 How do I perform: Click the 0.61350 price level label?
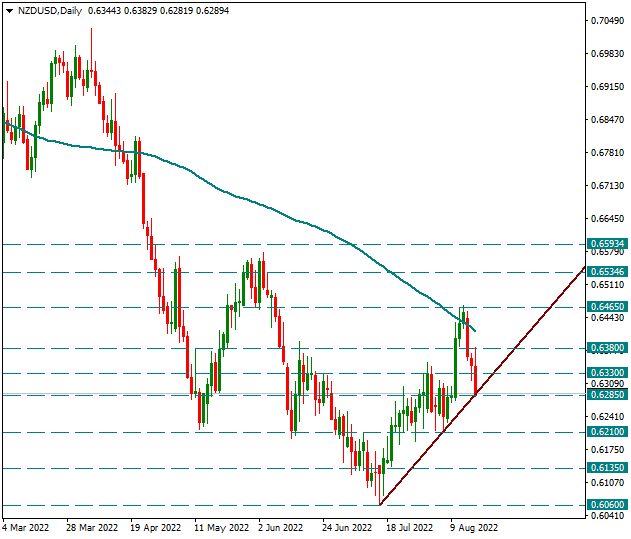click(608, 468)
